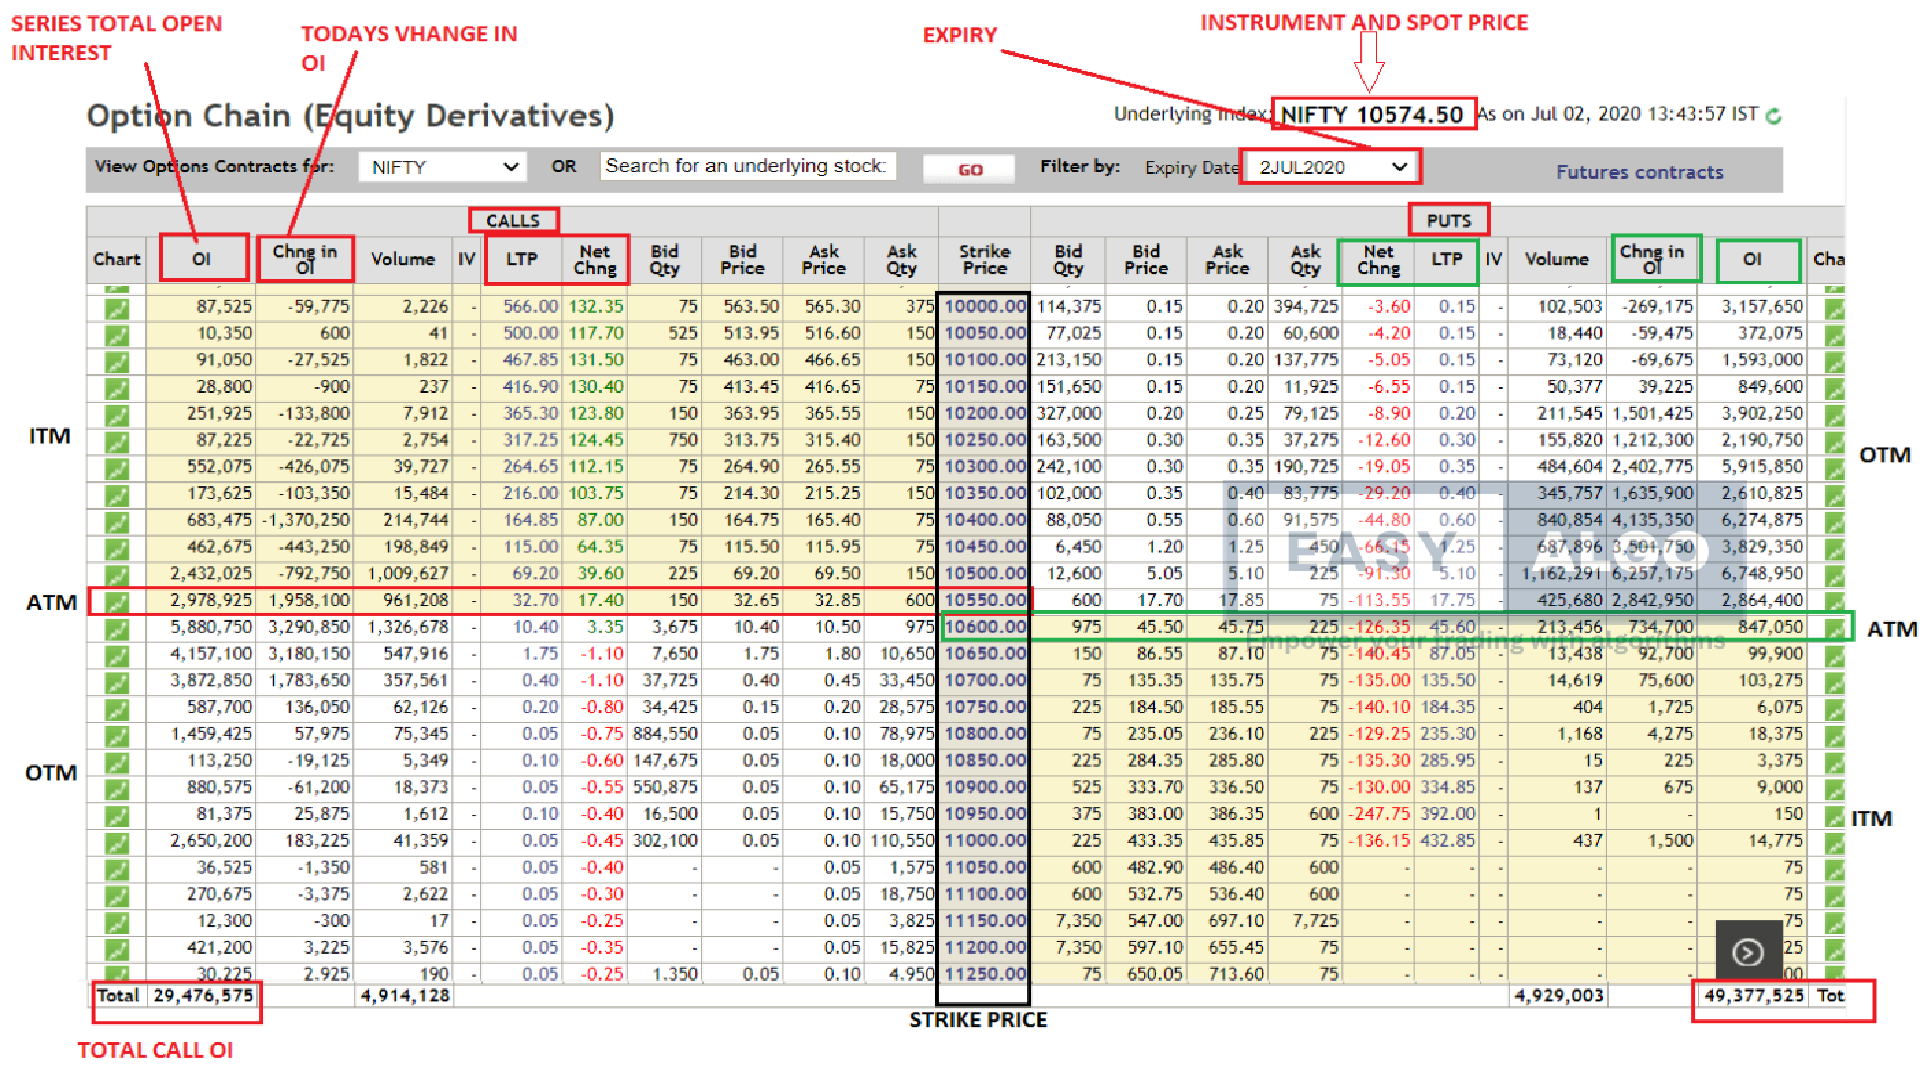Select calls total volume 4,914,128
The width and height of the screenshot is (1920, 1080).
[405, 995]
